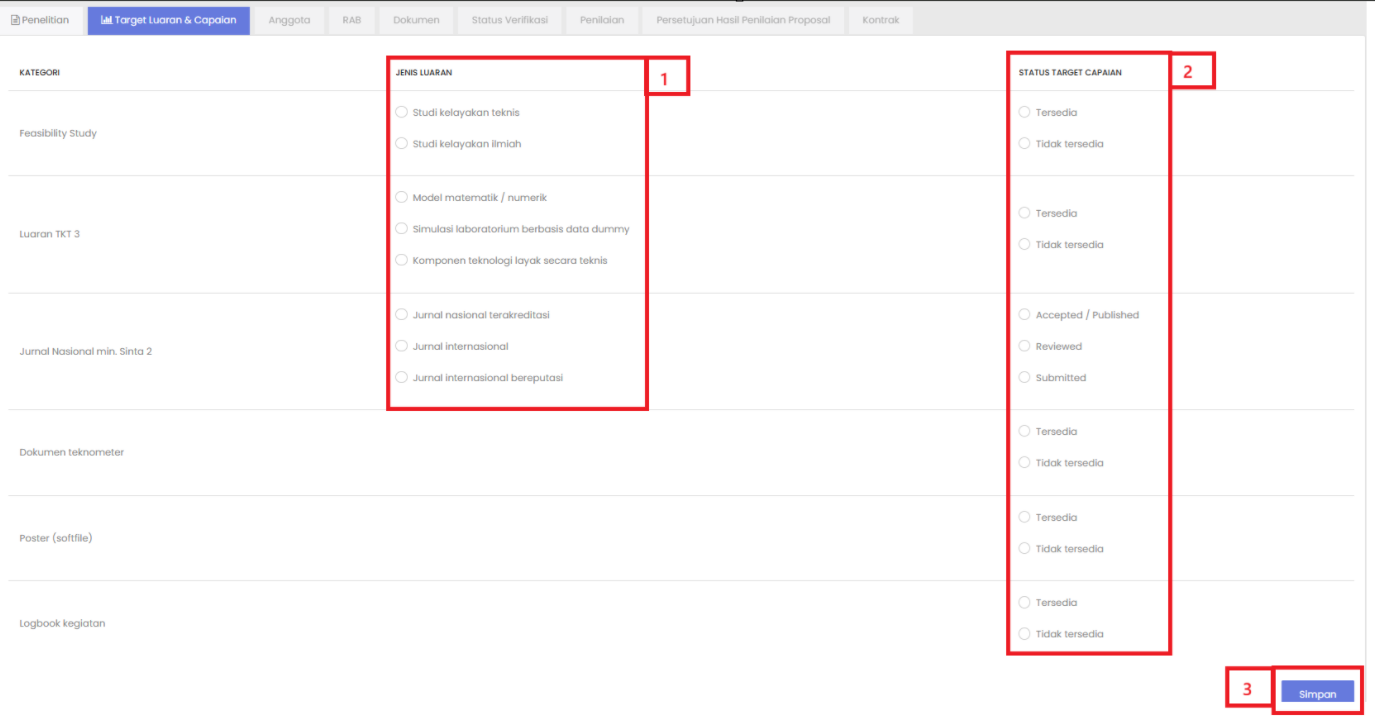
Task: Open the Kontrak tab
Action: point(880,20)
